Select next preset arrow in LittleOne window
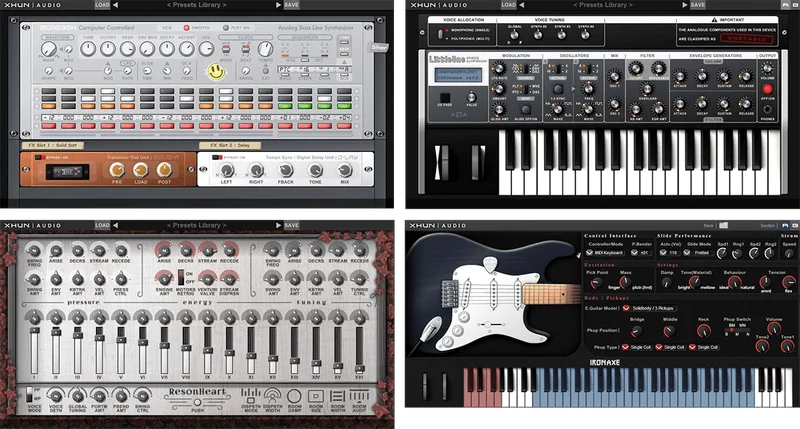This screenshot has width=800, height=429. coord(685,5)
